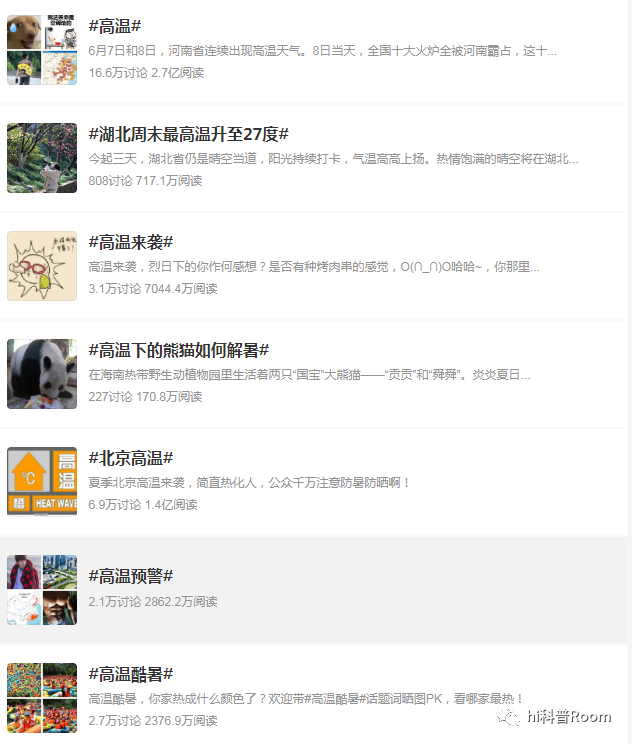The image size is (632, 744).
Task: Open the #高温预警# topic heading
Action: [130, 576]
